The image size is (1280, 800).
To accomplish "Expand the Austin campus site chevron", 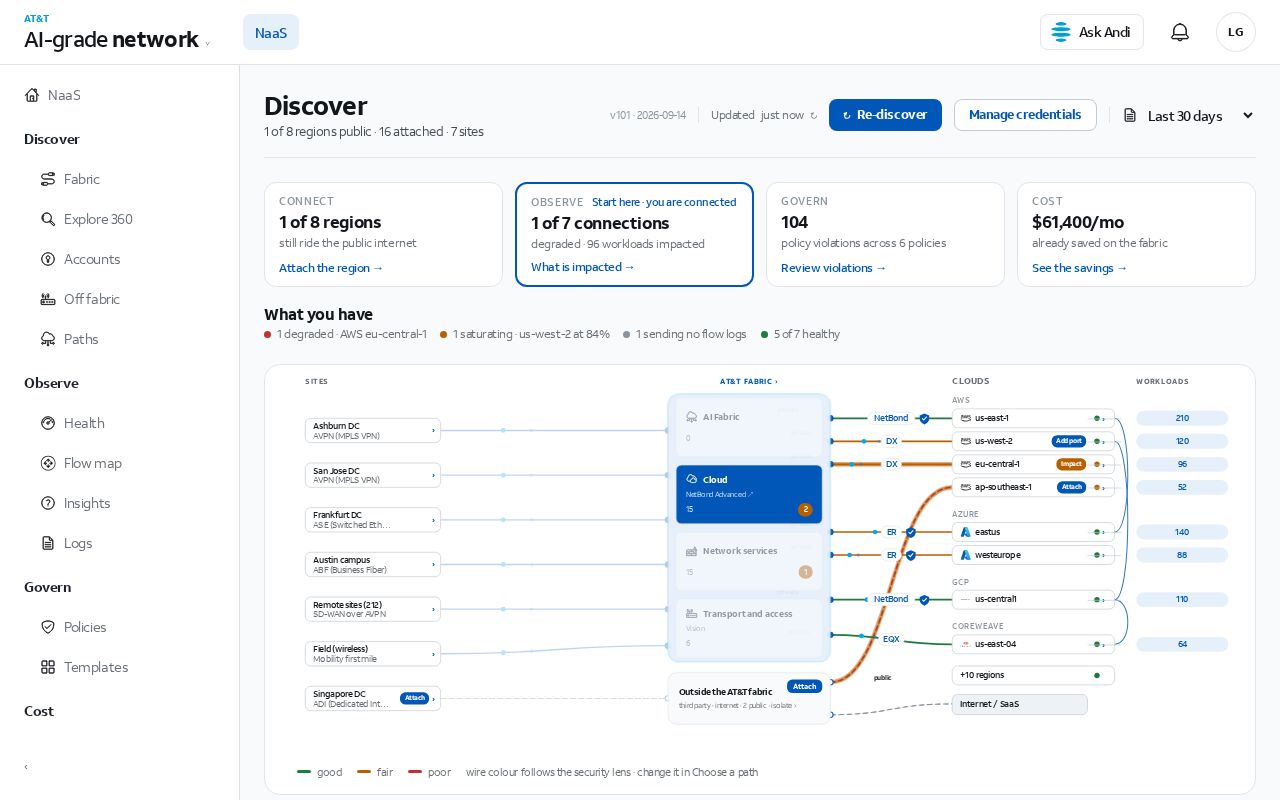I will [x=433, y=564].
